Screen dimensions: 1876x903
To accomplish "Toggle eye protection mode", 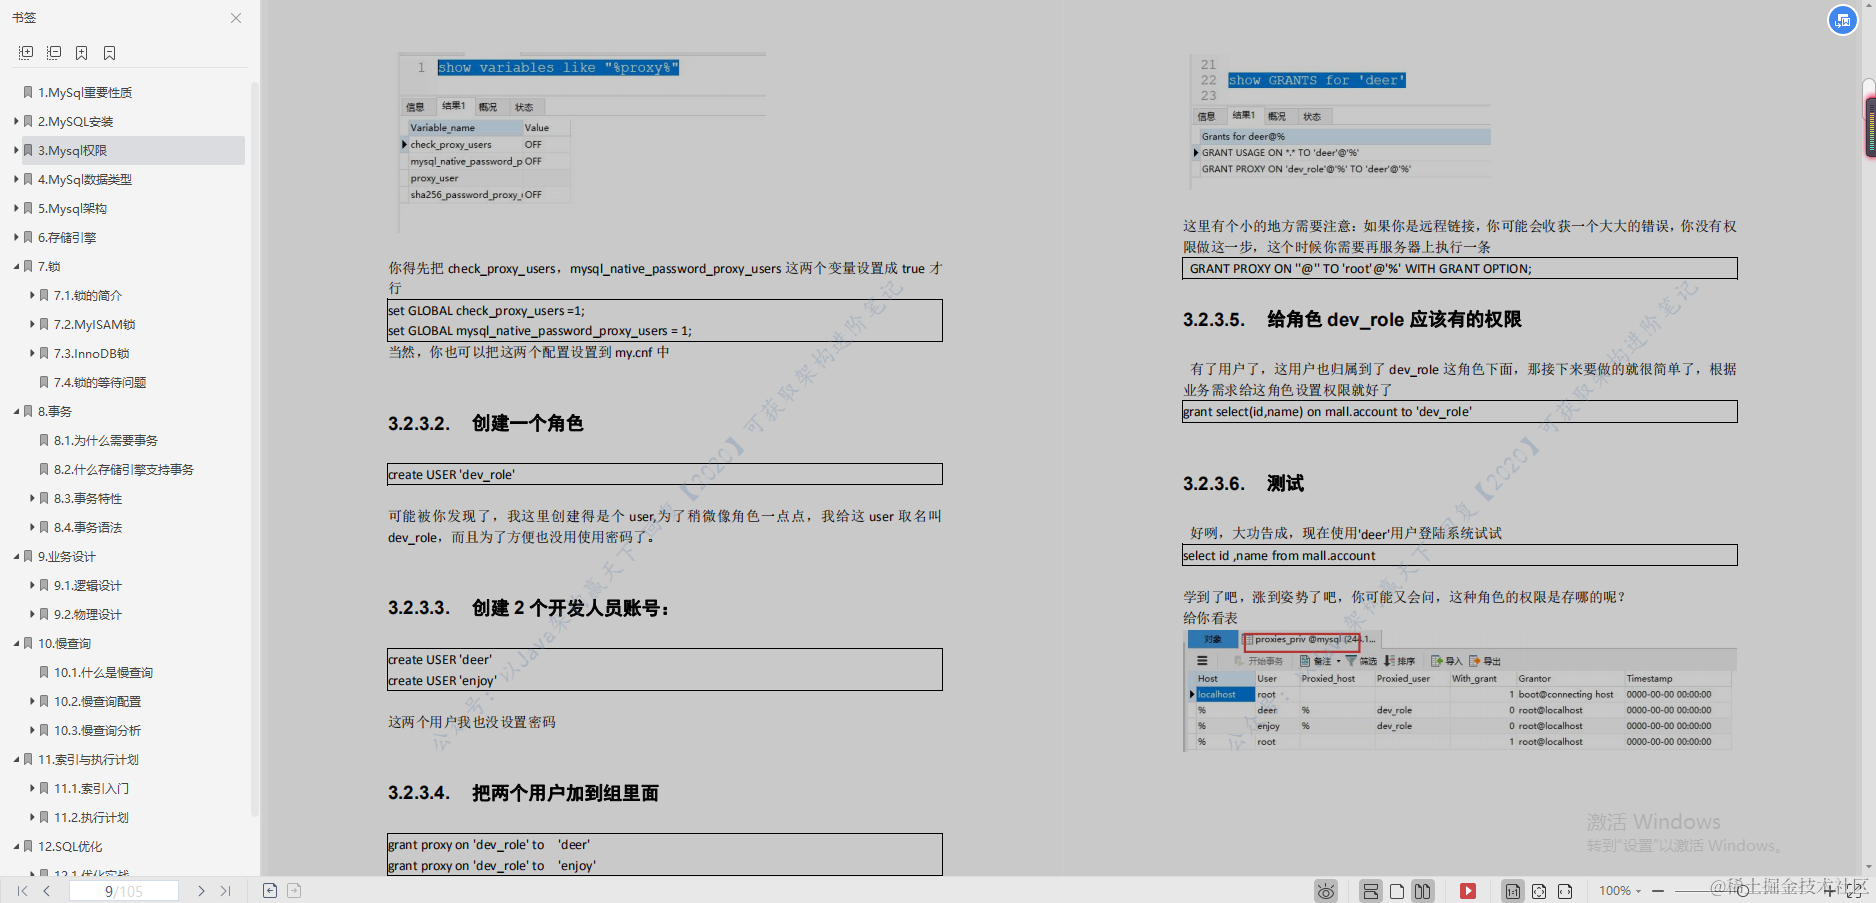I will [x=1326, y=891].
